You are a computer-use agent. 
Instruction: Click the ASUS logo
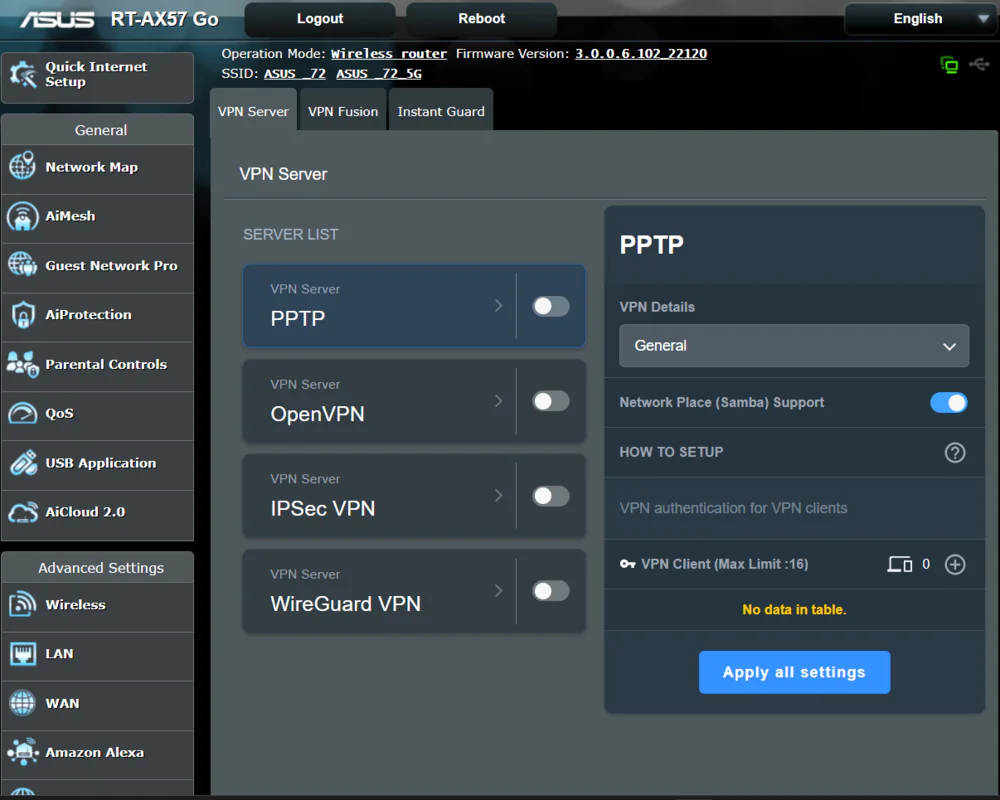(57, 19)
